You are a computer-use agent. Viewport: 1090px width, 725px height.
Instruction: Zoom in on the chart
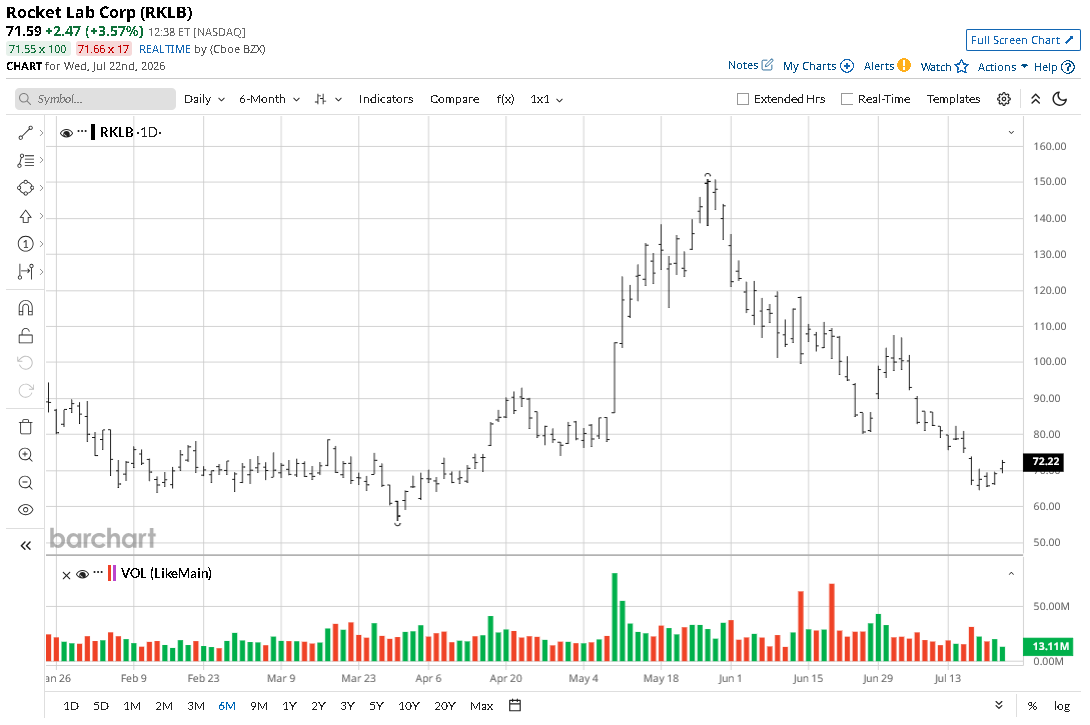point(25,455)
